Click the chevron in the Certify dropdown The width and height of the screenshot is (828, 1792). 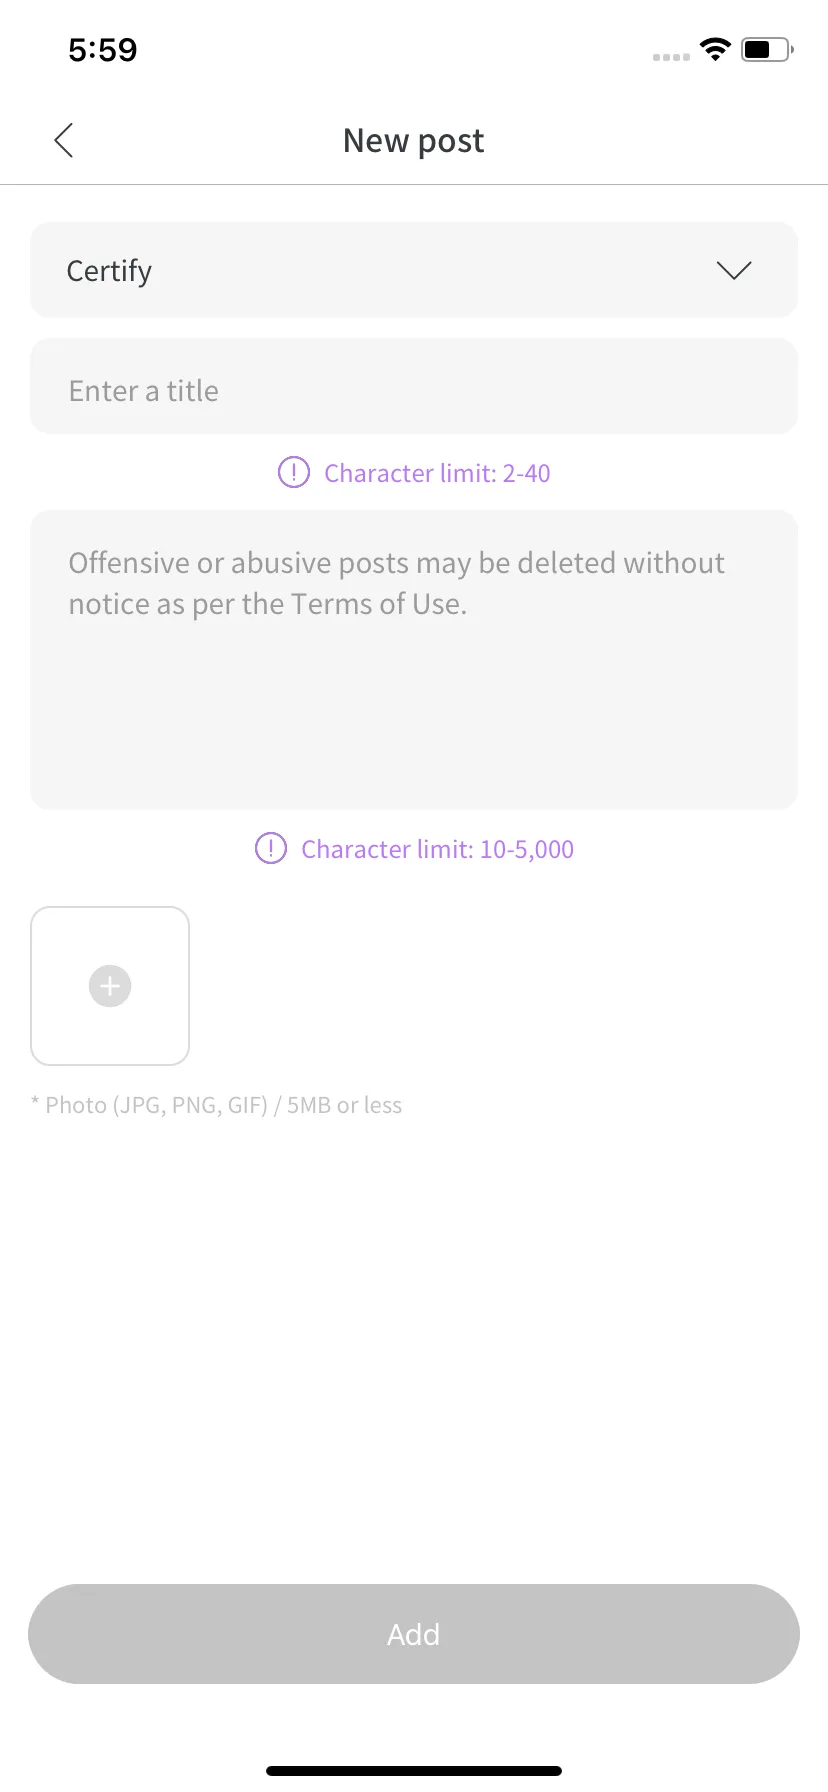(x=734, y=271)
